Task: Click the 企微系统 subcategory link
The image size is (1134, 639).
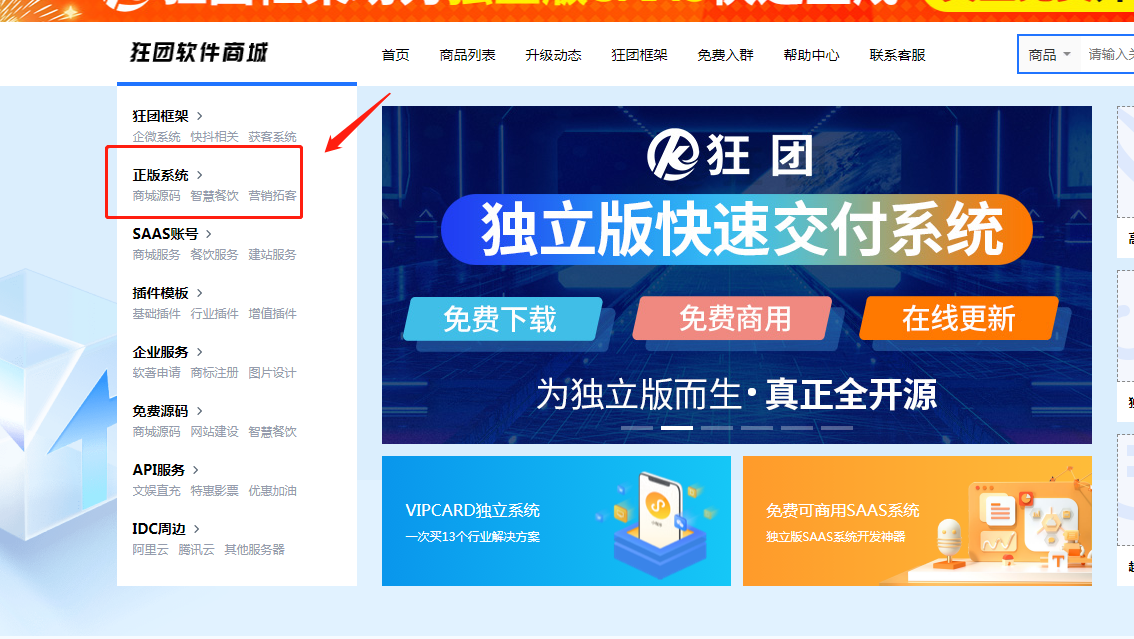Action: coord(156,137)
